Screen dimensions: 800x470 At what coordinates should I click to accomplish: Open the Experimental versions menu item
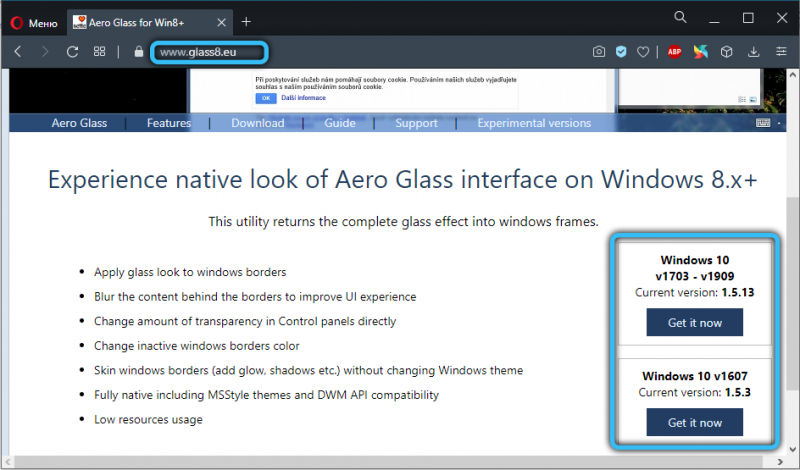coord(534,123)
